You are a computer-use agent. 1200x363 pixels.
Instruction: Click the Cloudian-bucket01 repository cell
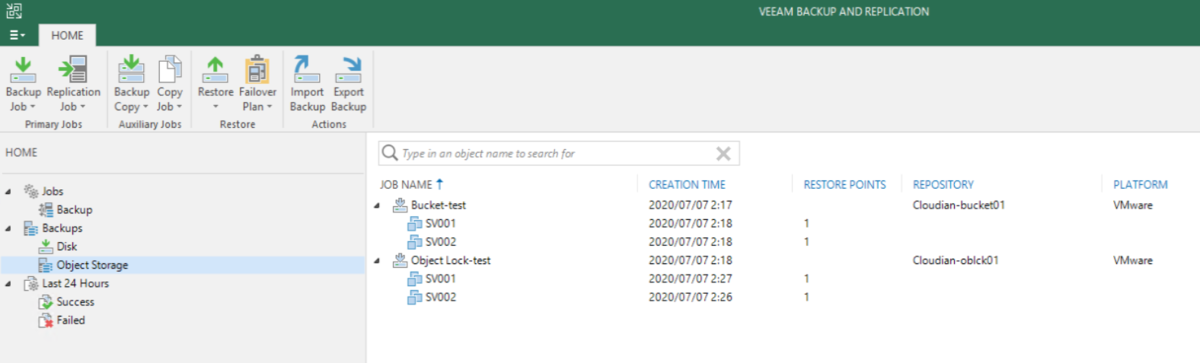tap(960, 205)
